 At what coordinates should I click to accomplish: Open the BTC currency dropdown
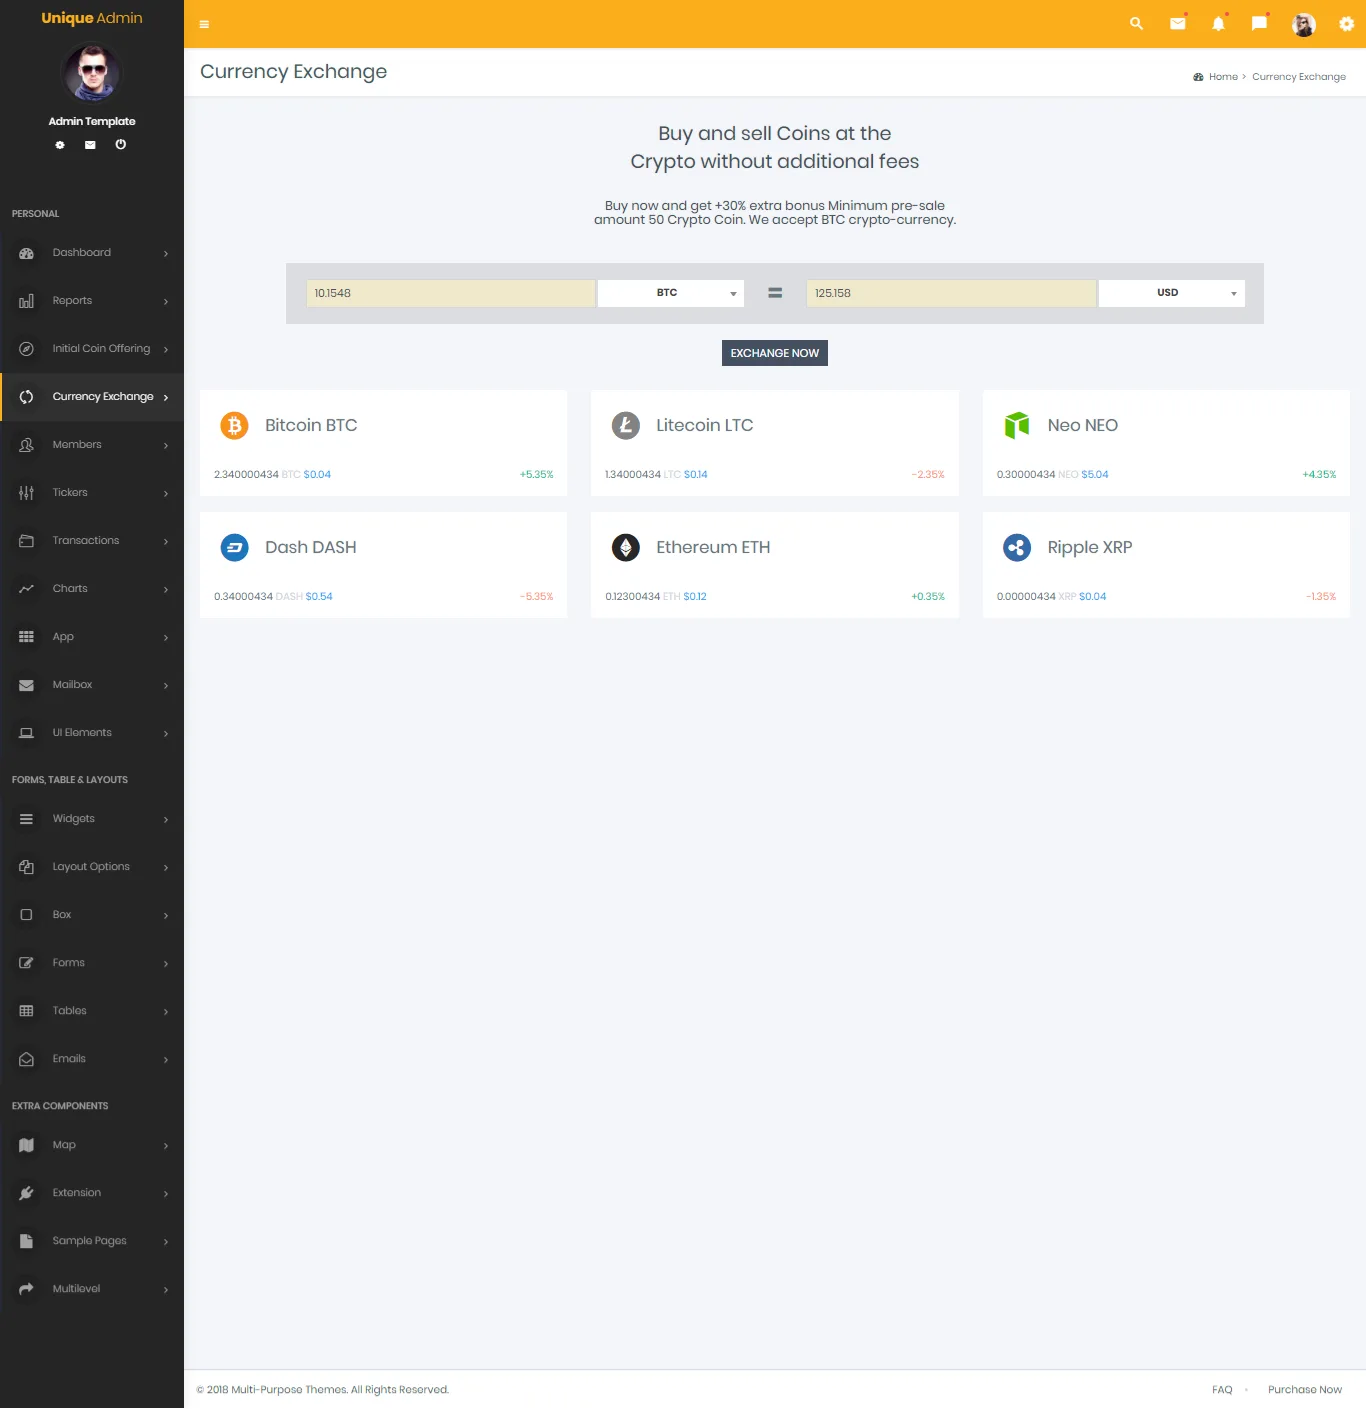[670, 293]
